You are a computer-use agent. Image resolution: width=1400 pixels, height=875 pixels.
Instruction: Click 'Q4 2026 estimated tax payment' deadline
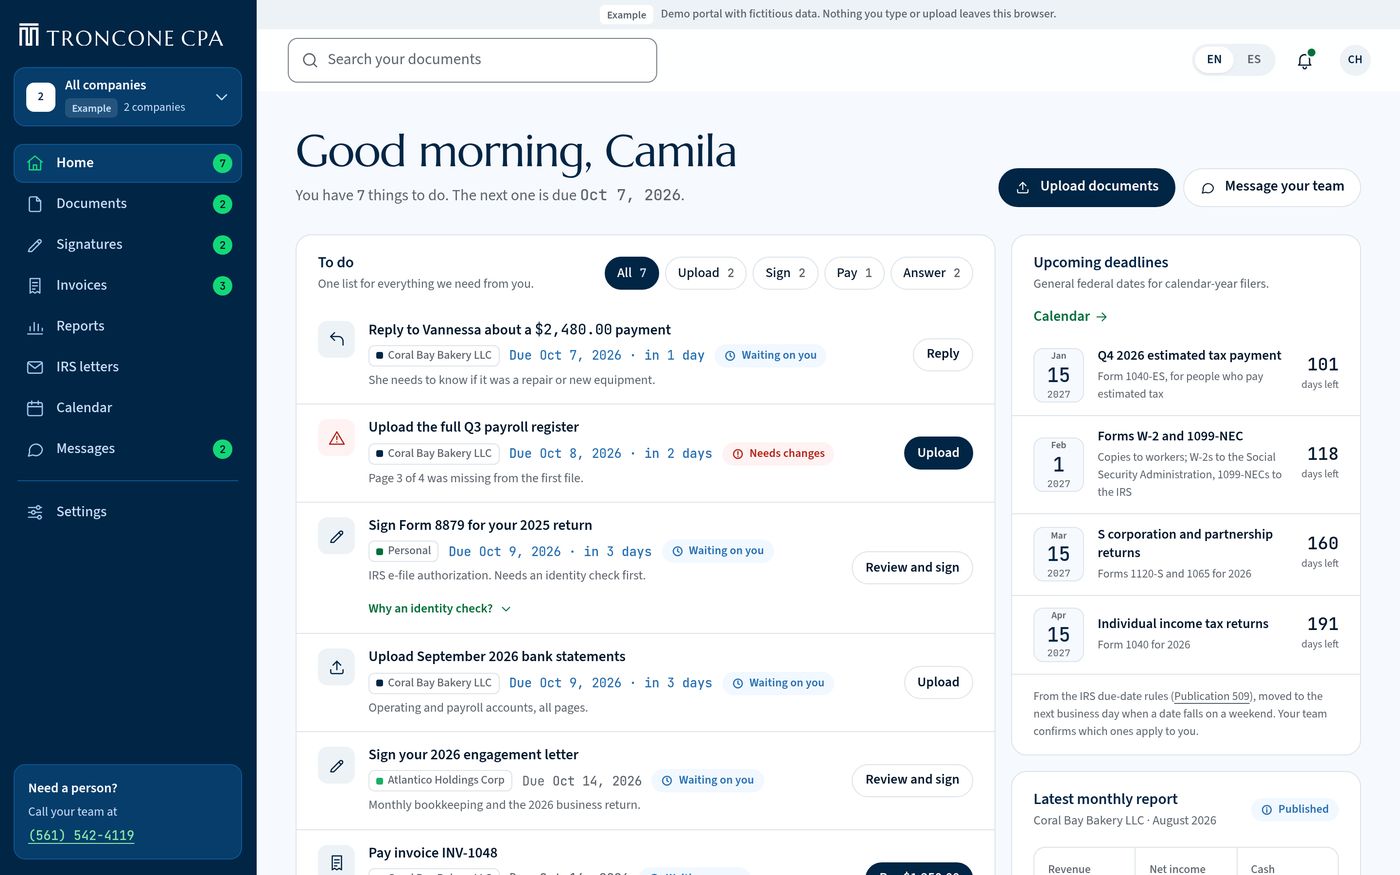click(1189, 356)
